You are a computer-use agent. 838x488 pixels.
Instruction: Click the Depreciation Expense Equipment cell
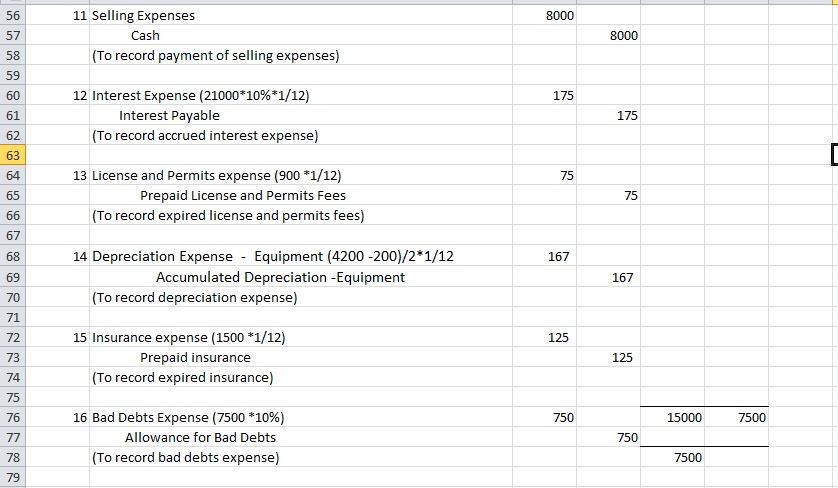coord(301,257)
